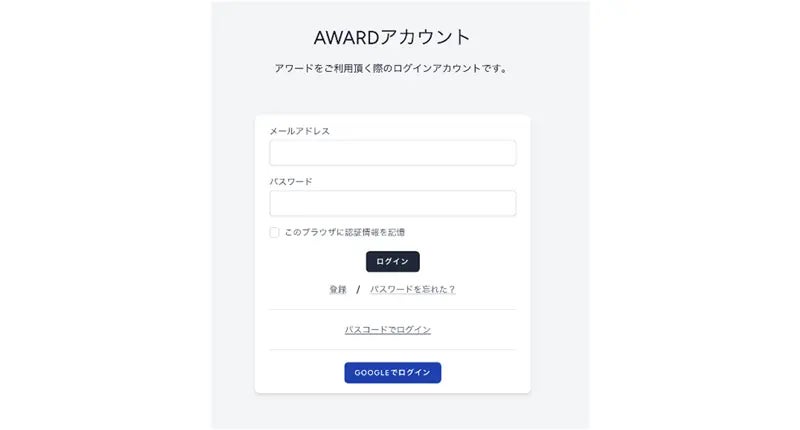
Task: Focus the パスワード input field
Action: point(392,204)
